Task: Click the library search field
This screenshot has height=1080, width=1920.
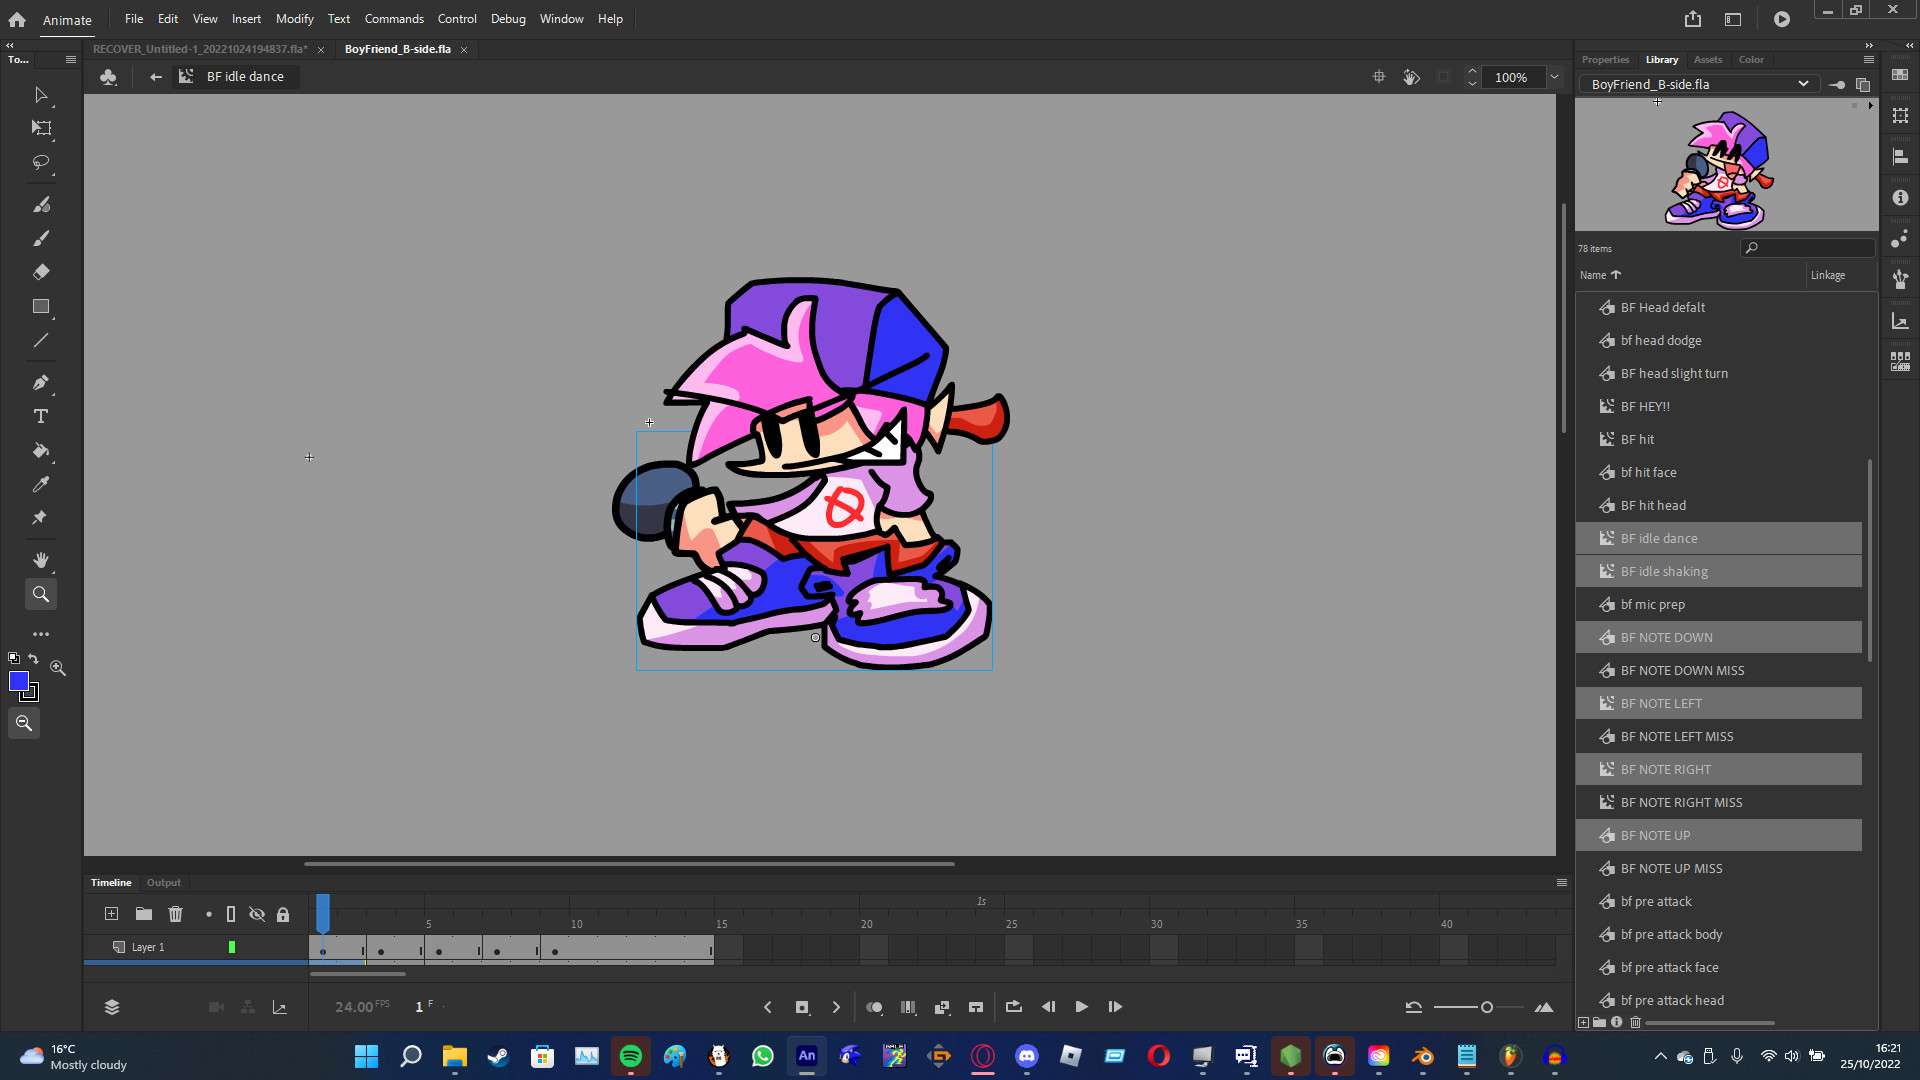Action: pos(1809,248)
